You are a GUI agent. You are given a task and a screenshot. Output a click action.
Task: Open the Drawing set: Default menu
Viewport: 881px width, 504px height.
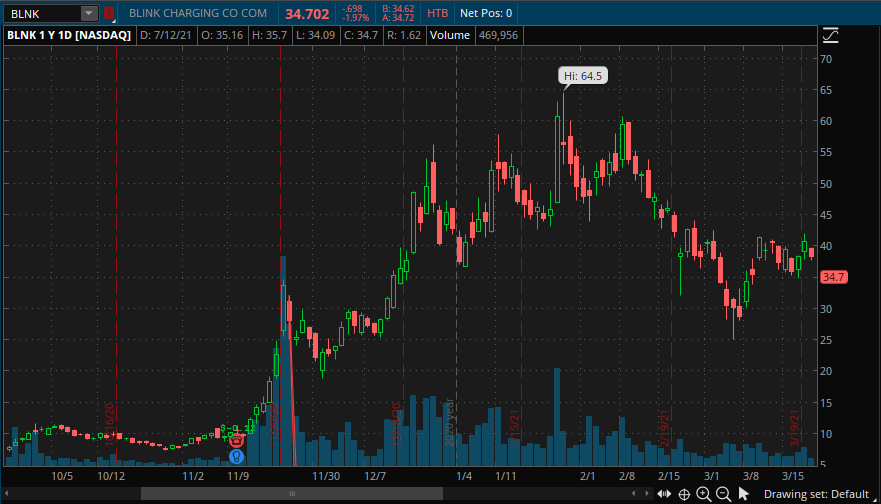point(816,494)
